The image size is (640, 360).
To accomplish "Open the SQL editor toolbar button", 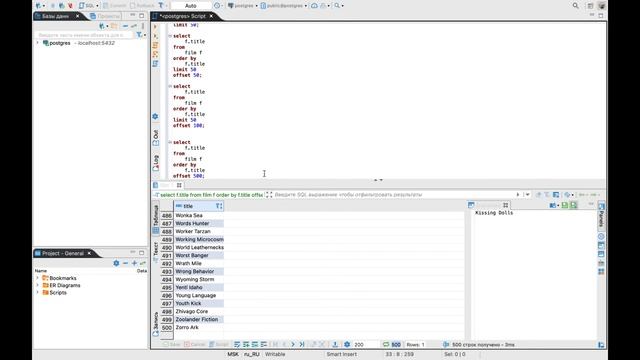I will coord(88,6).
